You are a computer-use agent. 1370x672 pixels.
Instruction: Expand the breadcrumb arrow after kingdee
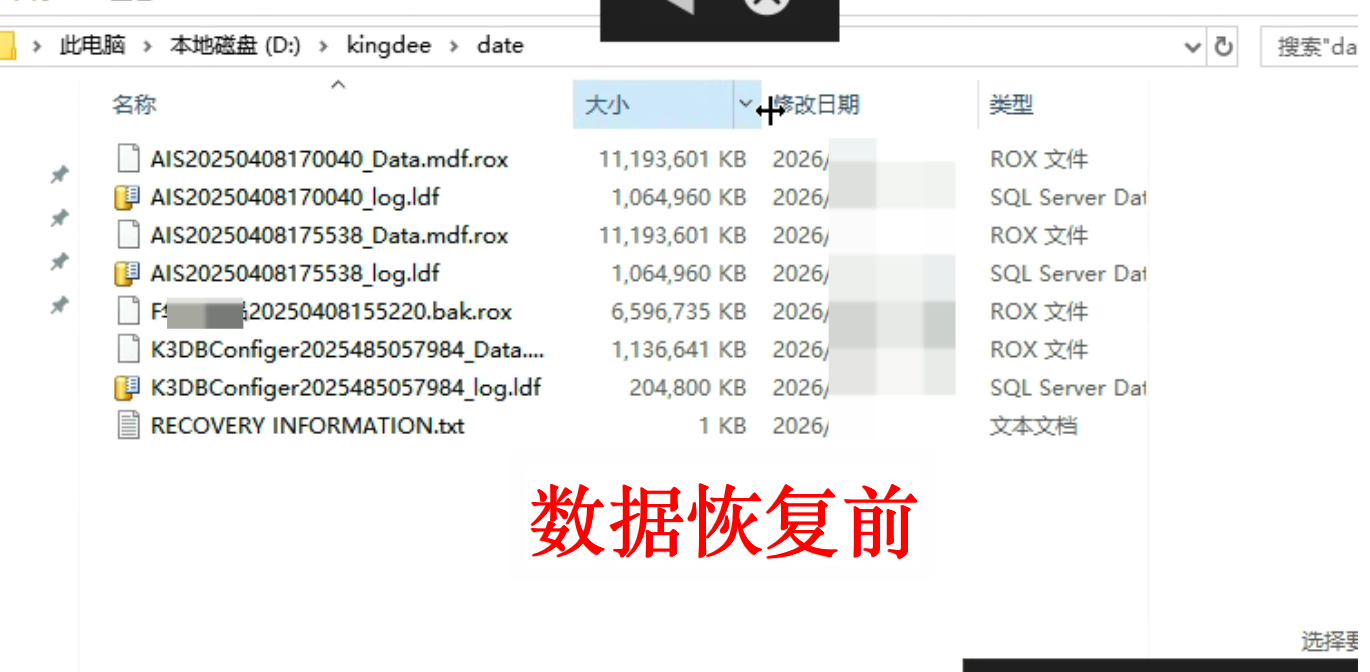click(x=454, y=46)
